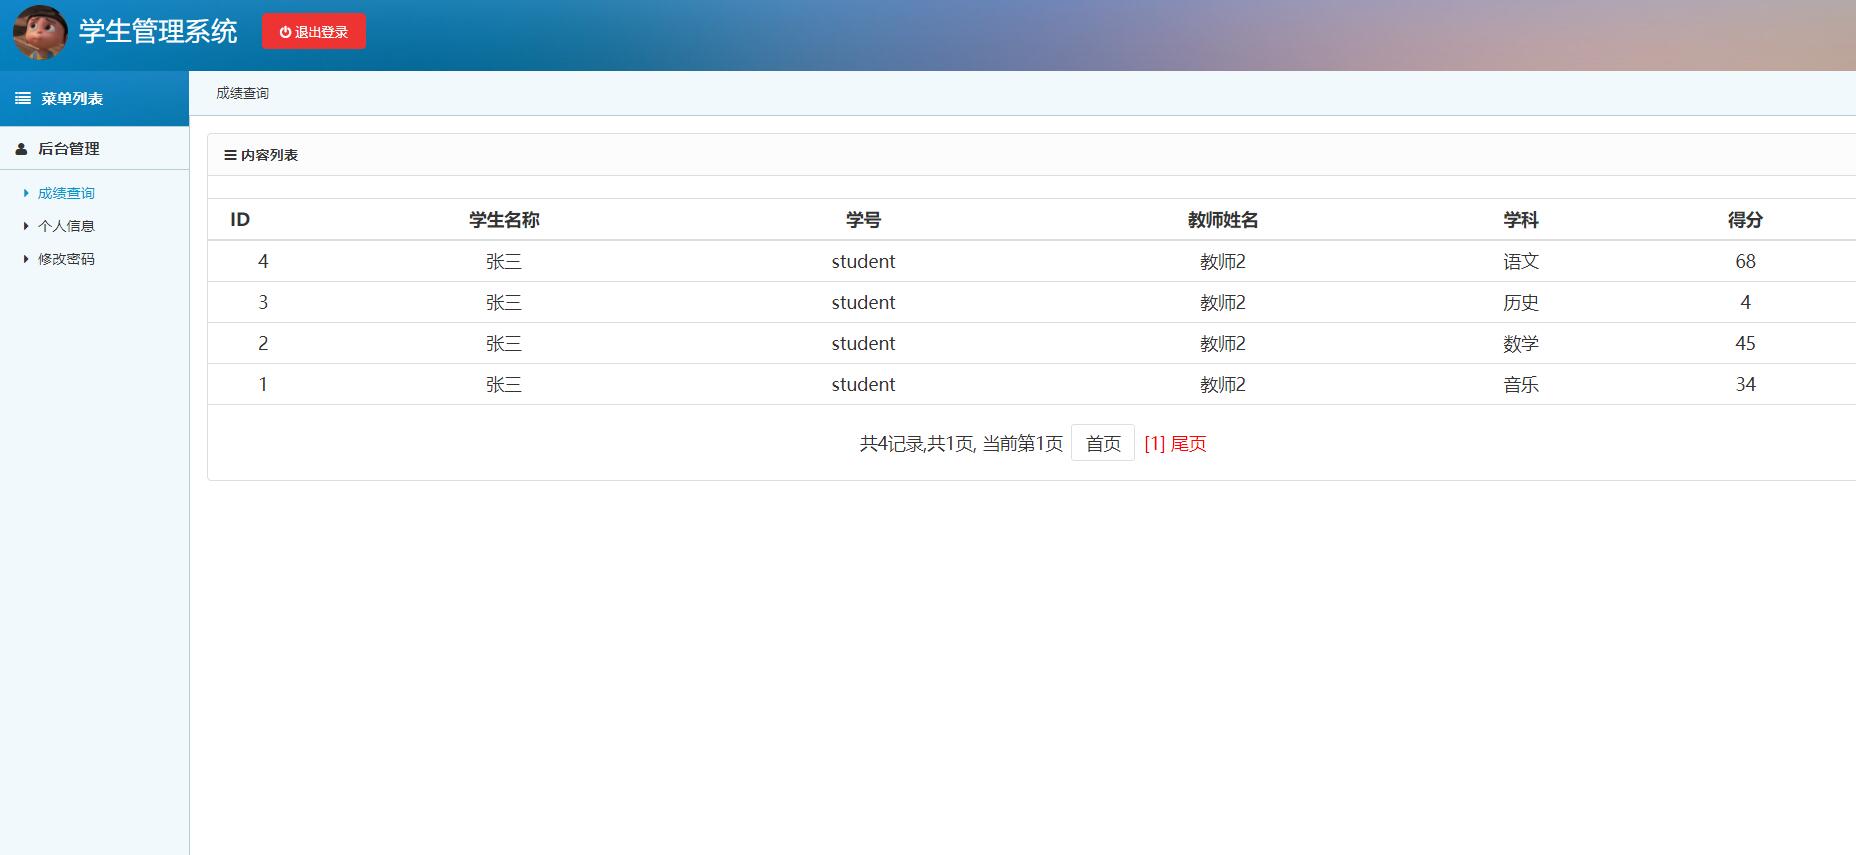The image size is (1856, 855).
Task: Click the 学科 column header
Action: click(x=1520, y=220)
